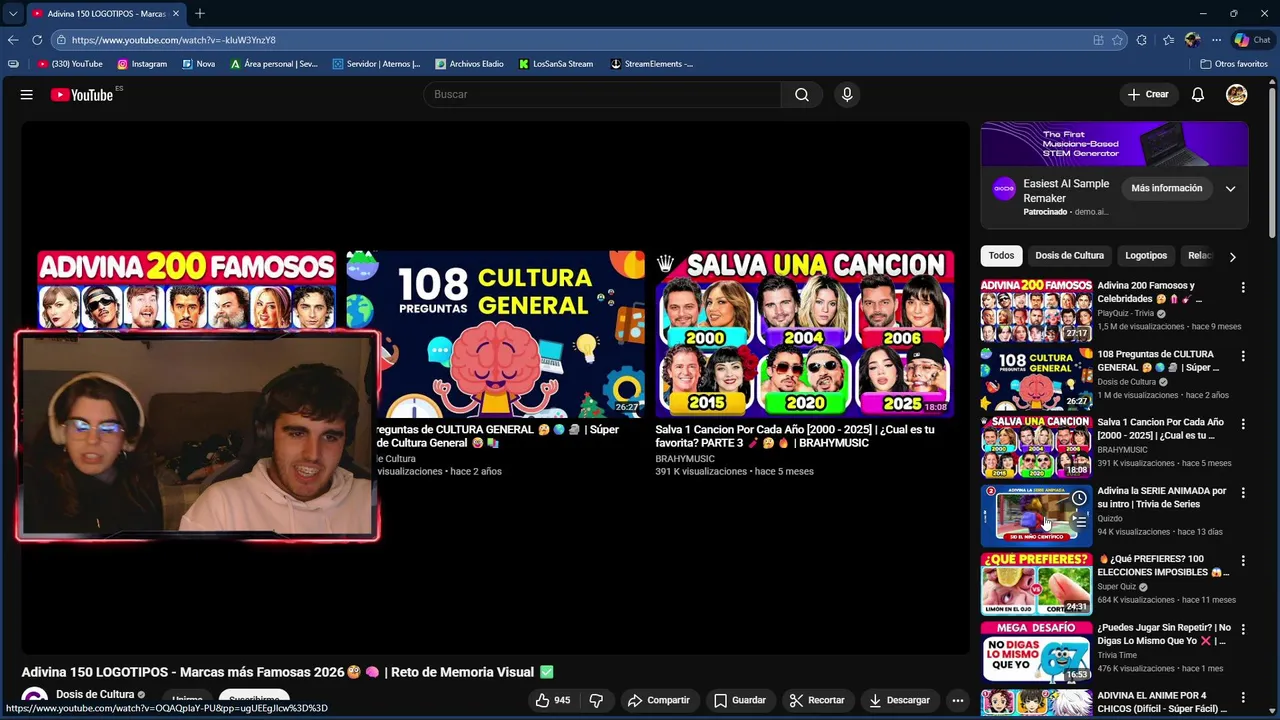
Task: Click the Crear button
Action: coord(1148,95)
